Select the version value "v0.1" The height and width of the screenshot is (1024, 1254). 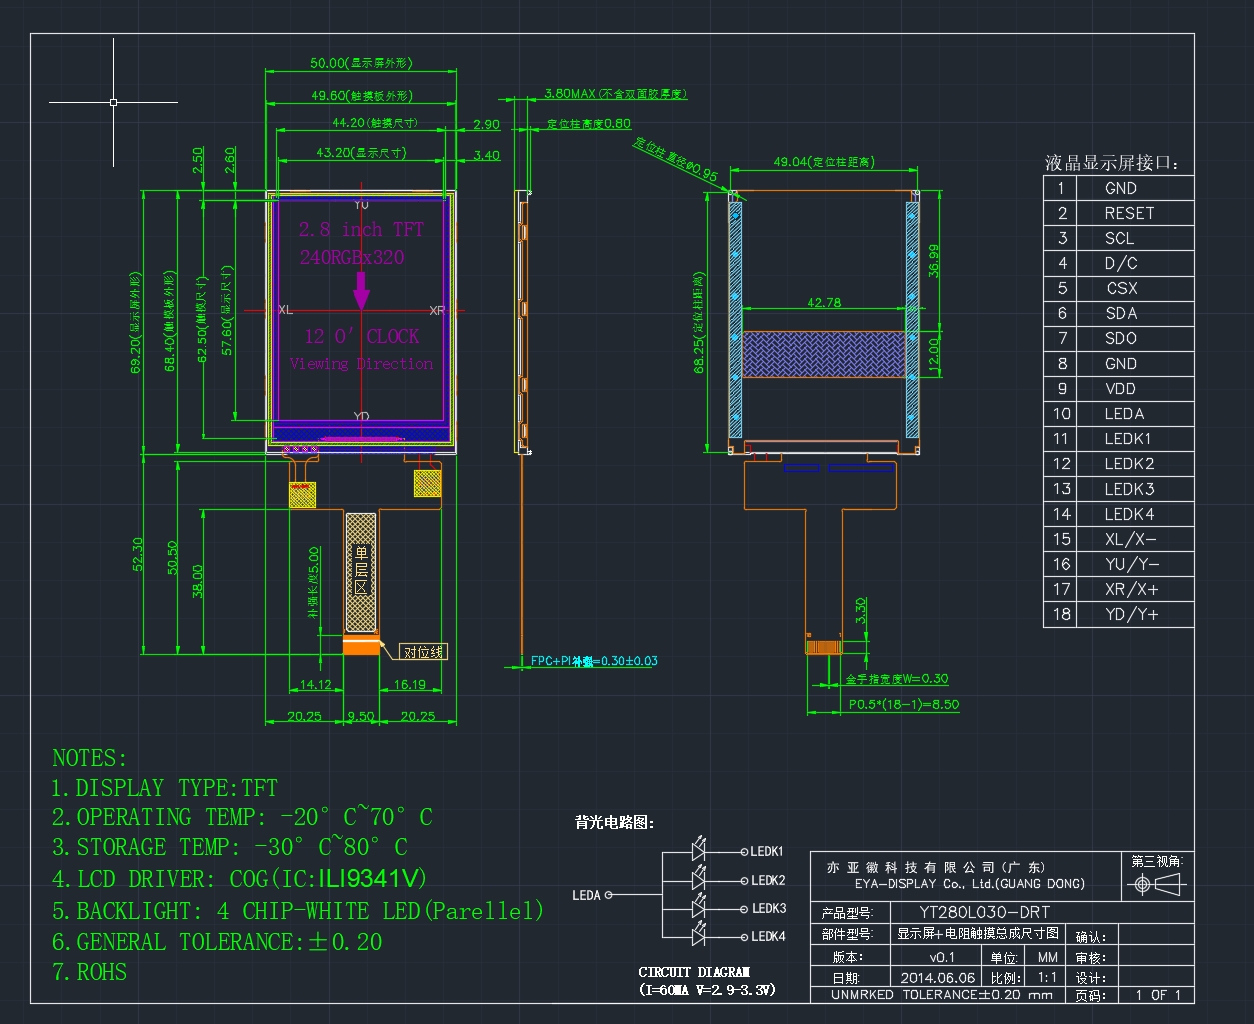click(x=942, y=957)
